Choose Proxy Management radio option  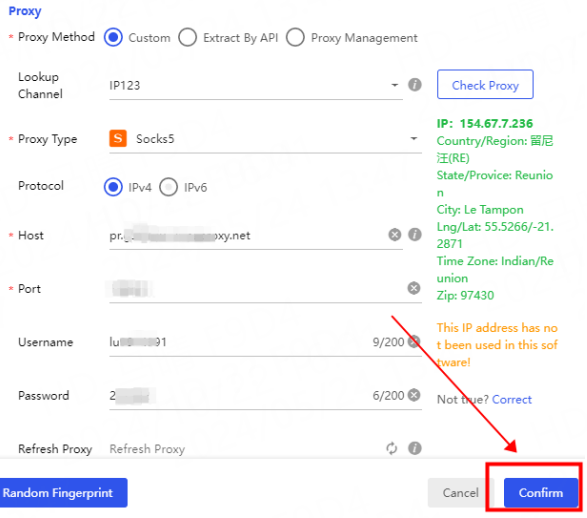pos(295,37)
